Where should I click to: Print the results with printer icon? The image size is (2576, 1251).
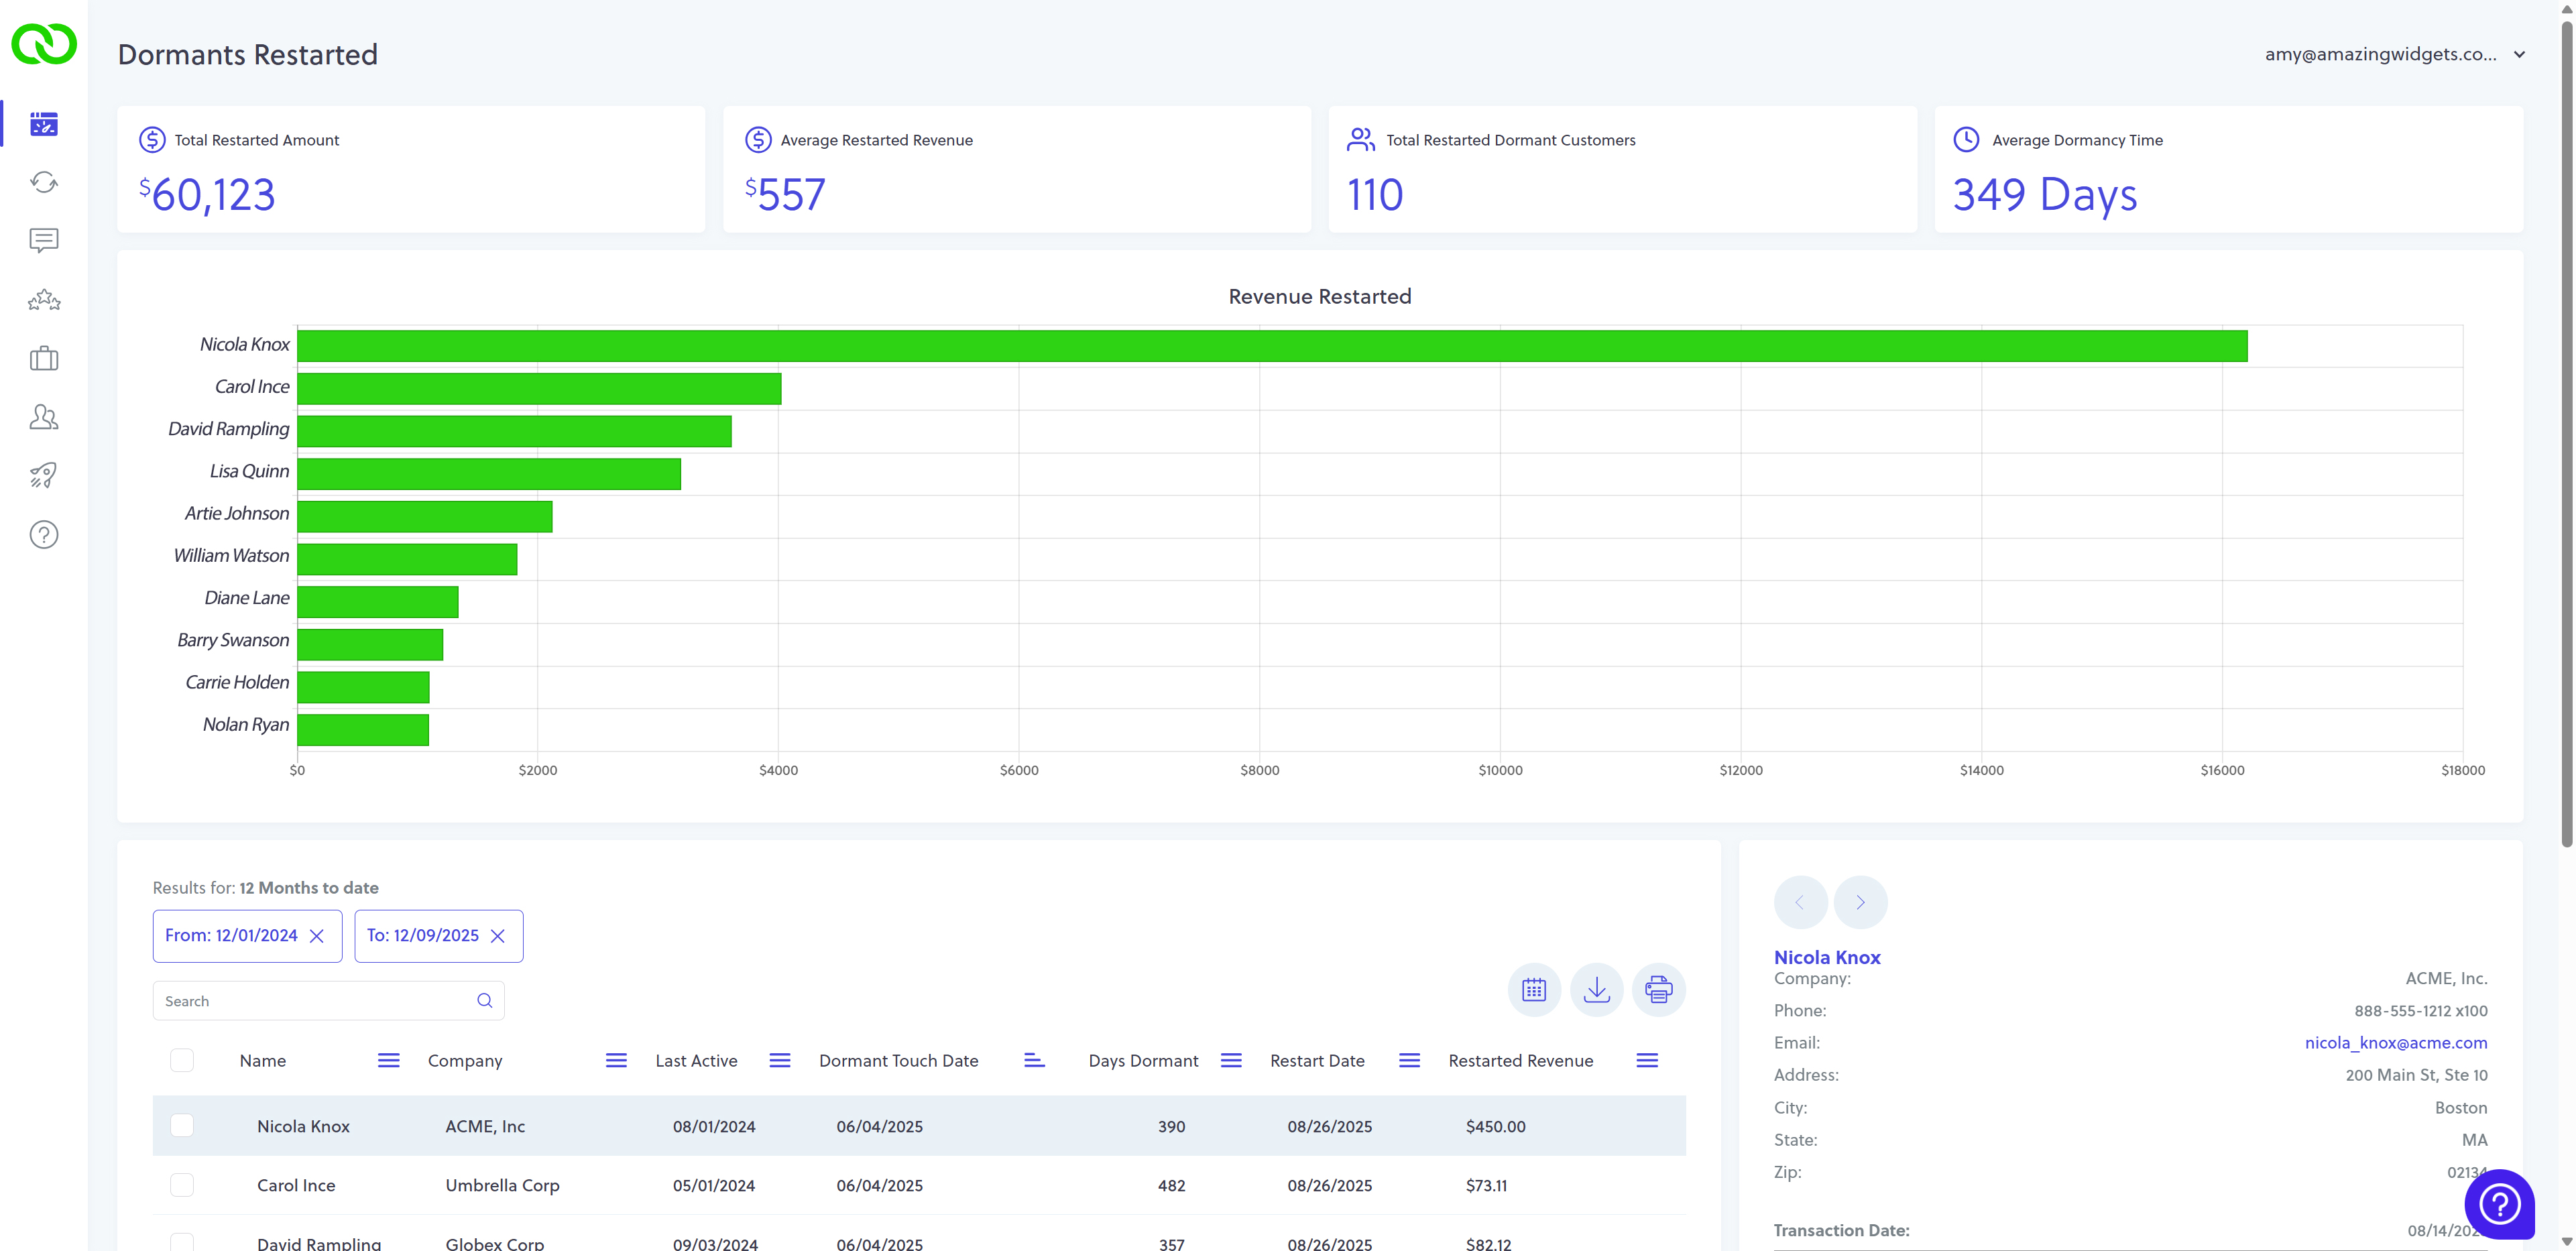[x=1658, y=990]
